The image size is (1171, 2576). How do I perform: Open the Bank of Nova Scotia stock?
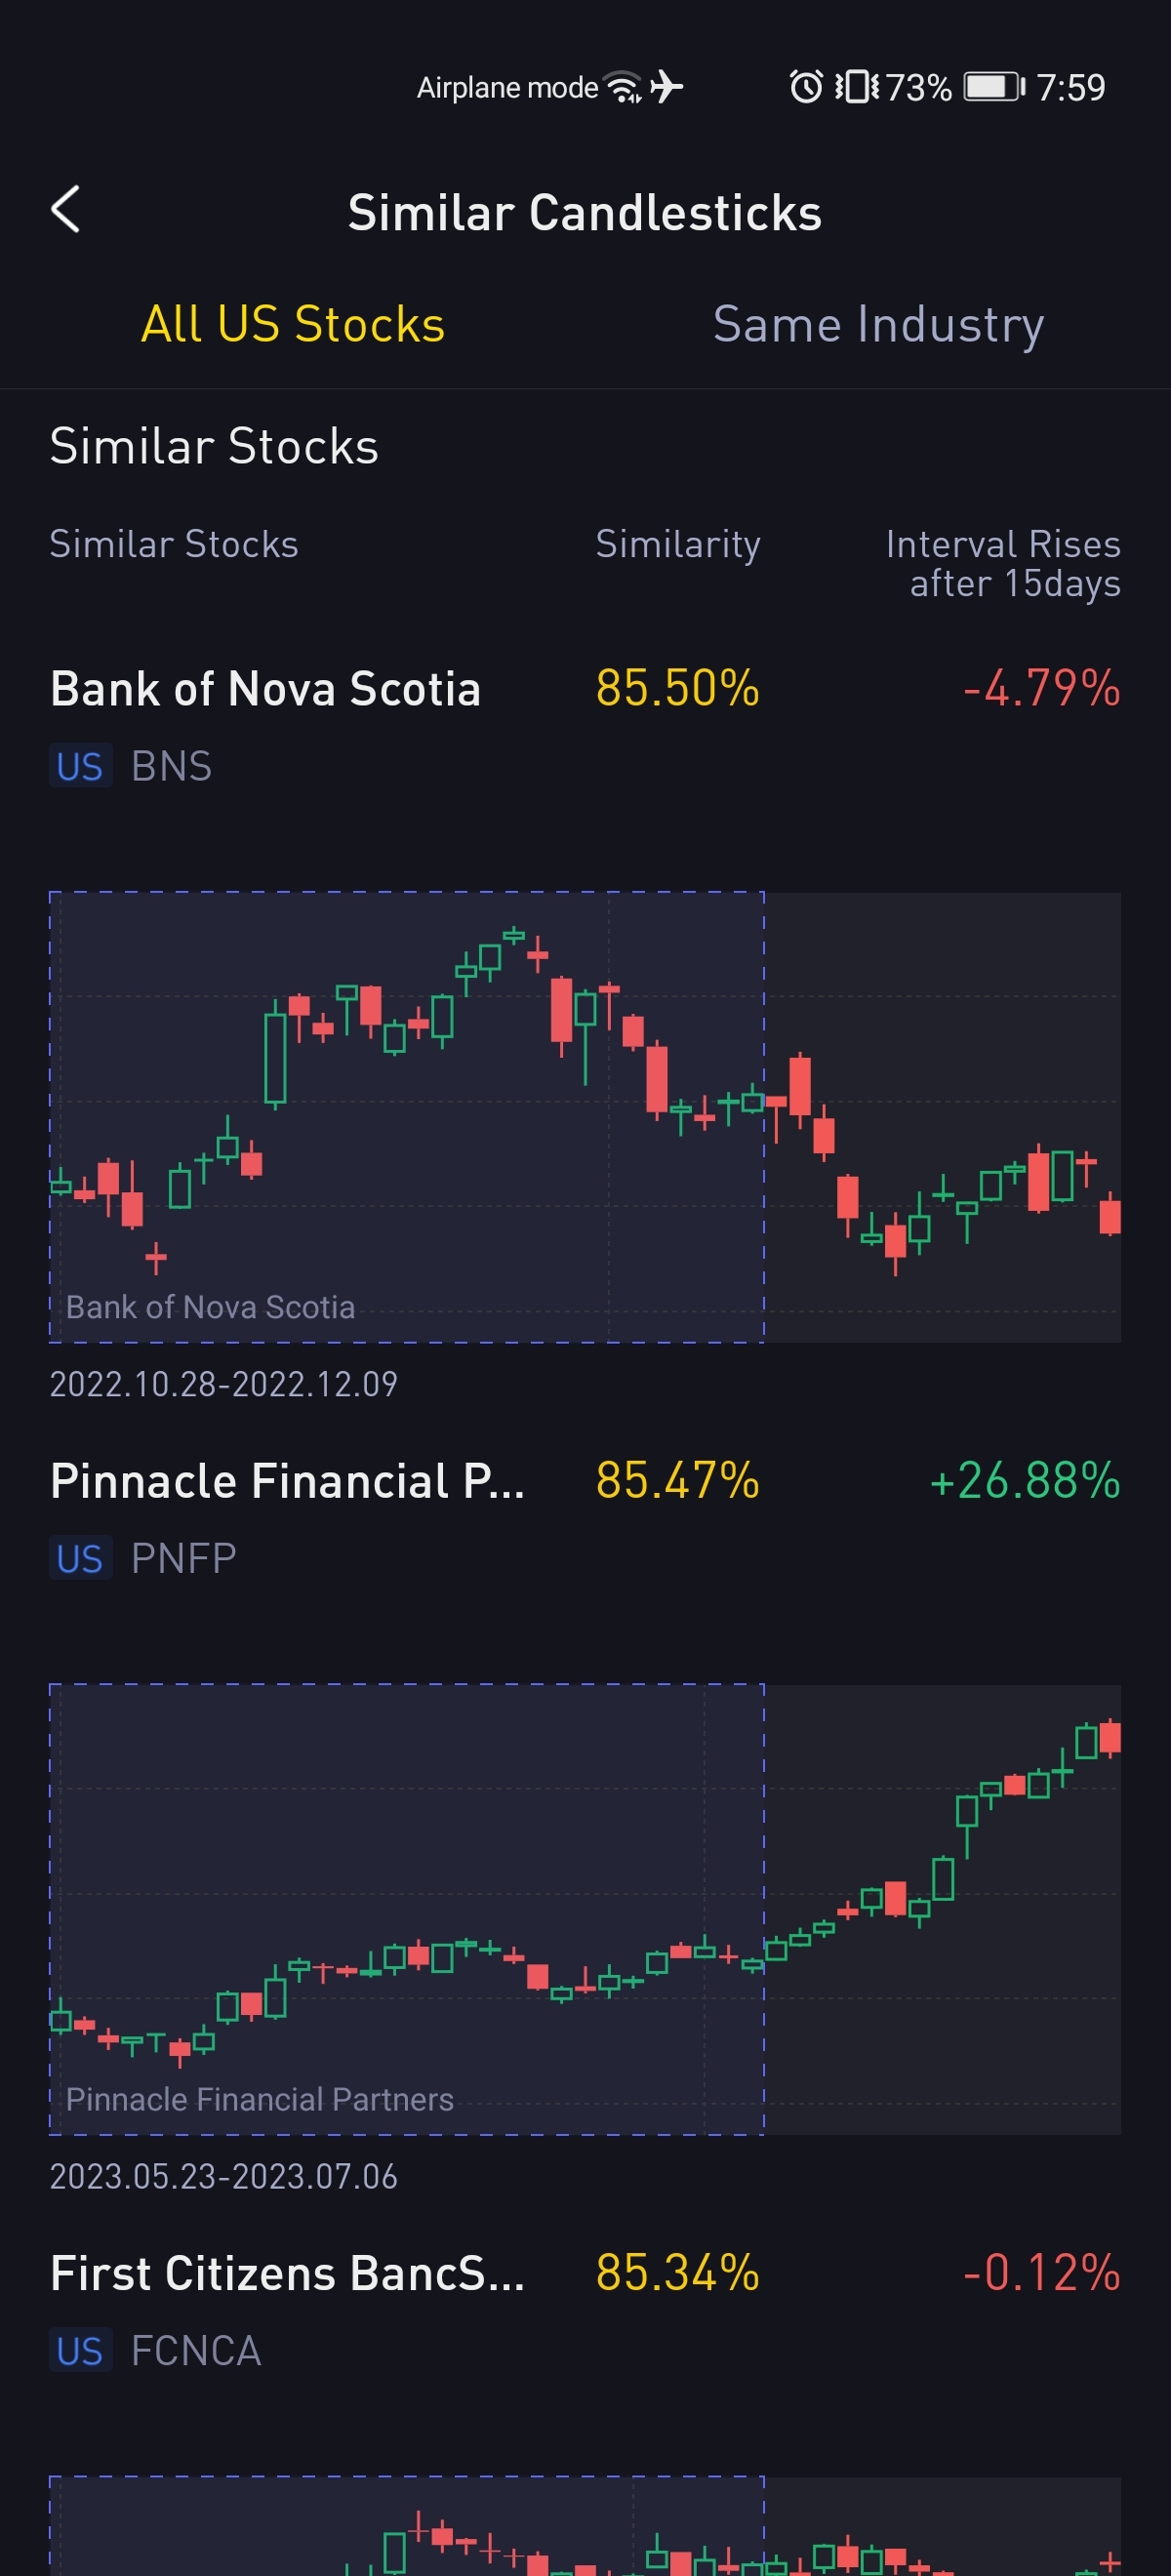tap(266, 689)
